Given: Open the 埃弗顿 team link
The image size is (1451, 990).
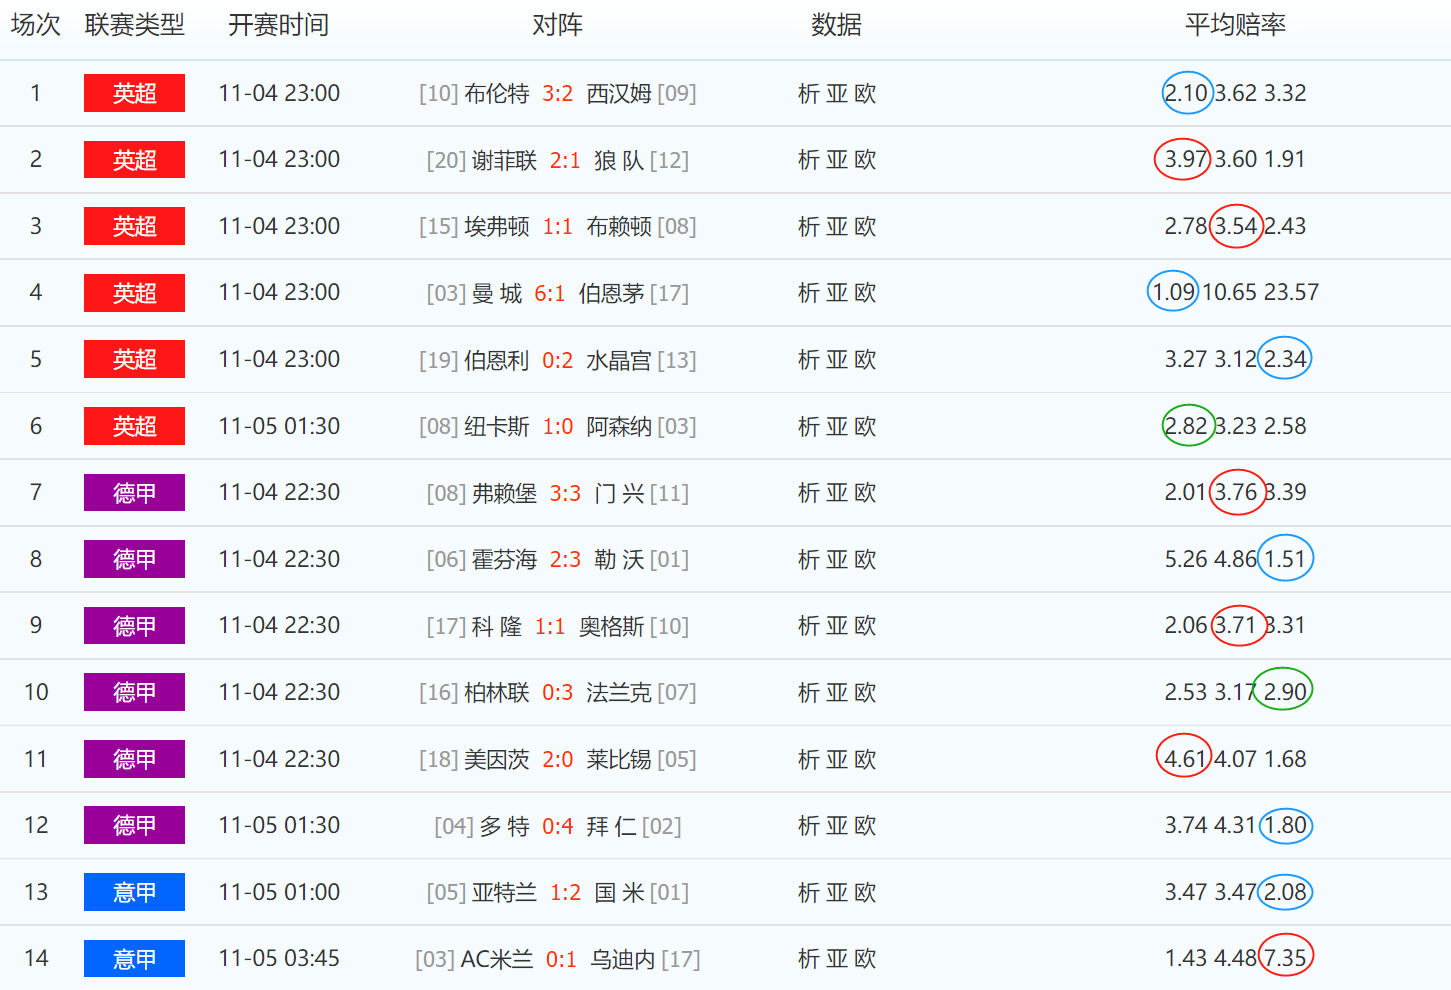Looking at the screenshot, I should click(x=497, y=227).
